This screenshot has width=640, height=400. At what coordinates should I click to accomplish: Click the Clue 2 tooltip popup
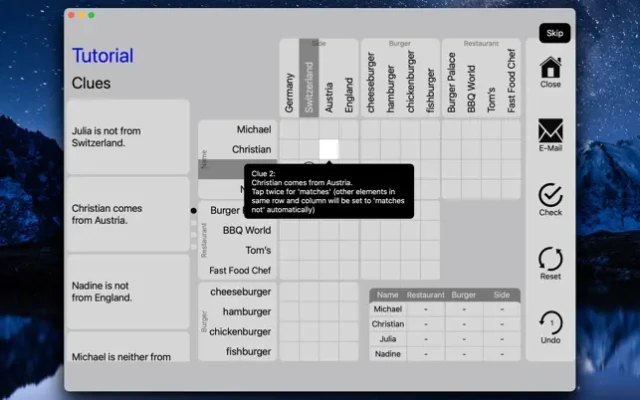pos(329,190)
